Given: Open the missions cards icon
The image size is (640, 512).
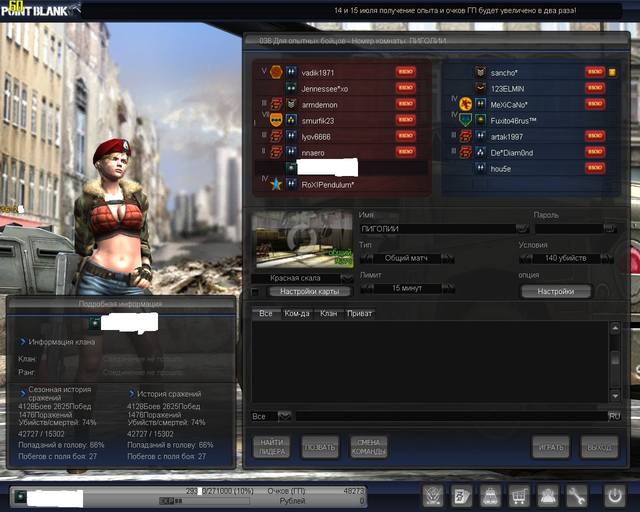Looking at the screenshot, I should point(462,496).
